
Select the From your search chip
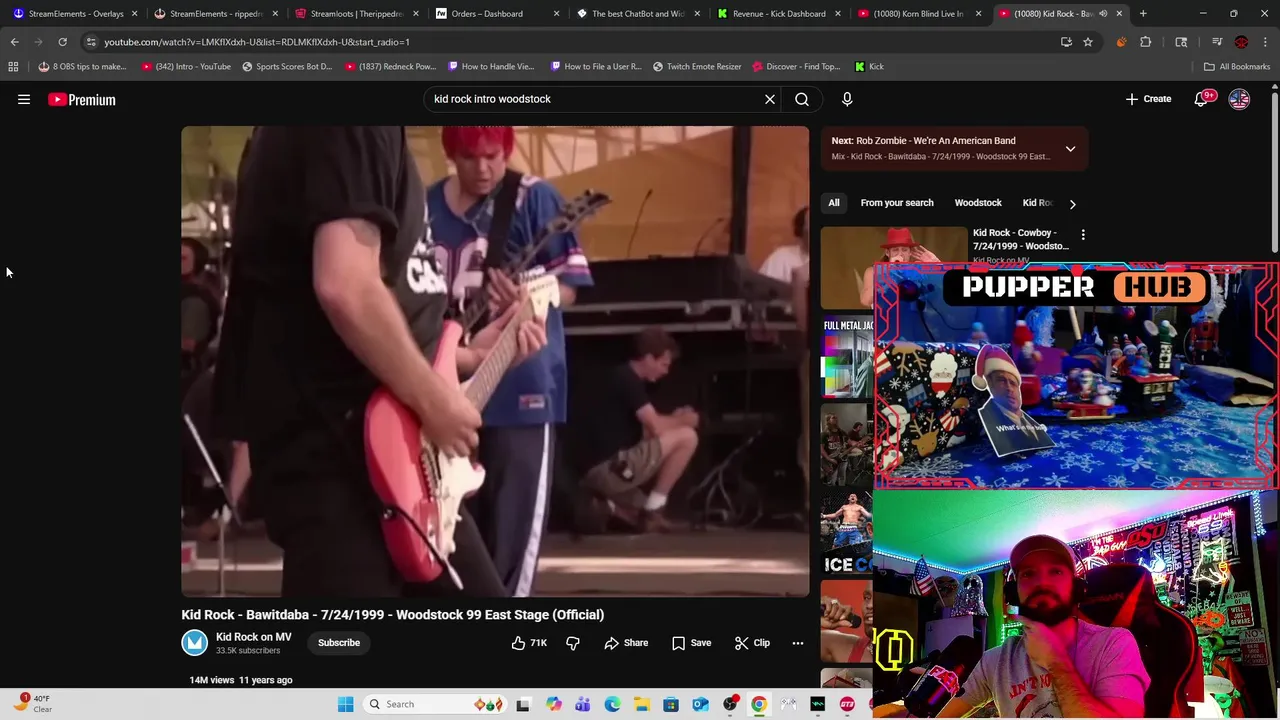click(897, 203)
